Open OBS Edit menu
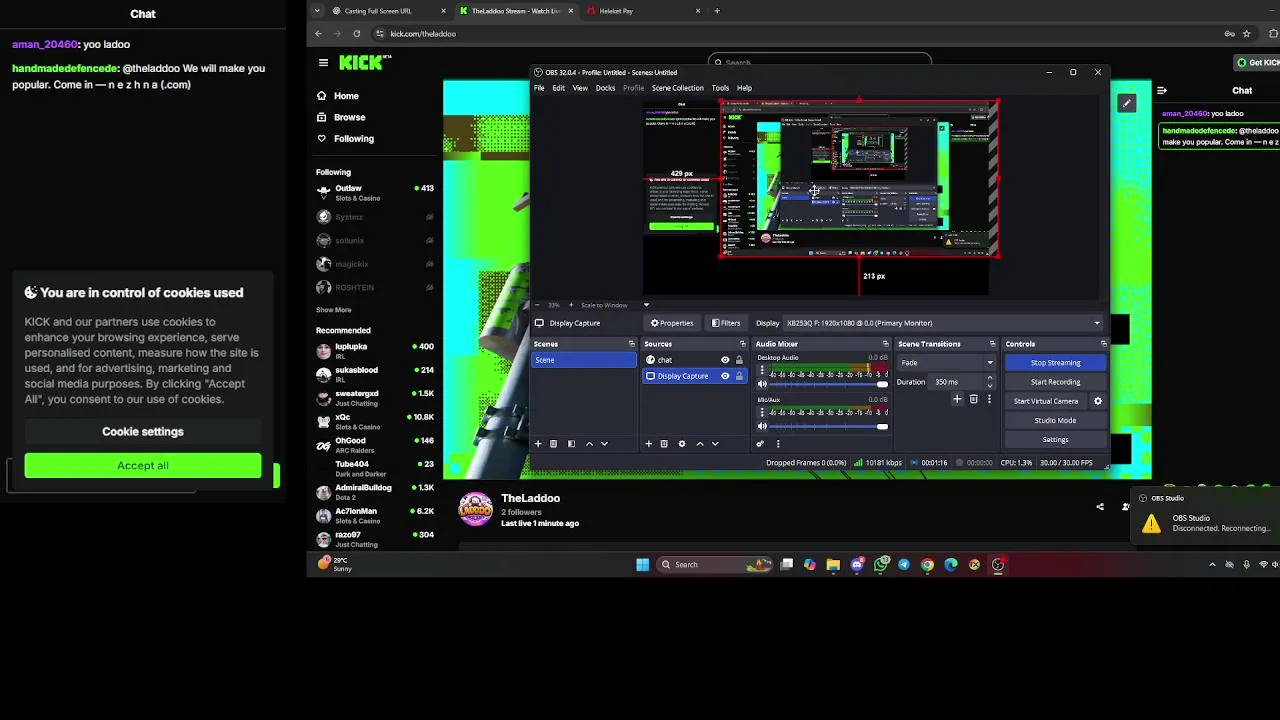Screen dimensions: 1280x720 [558, 88]
